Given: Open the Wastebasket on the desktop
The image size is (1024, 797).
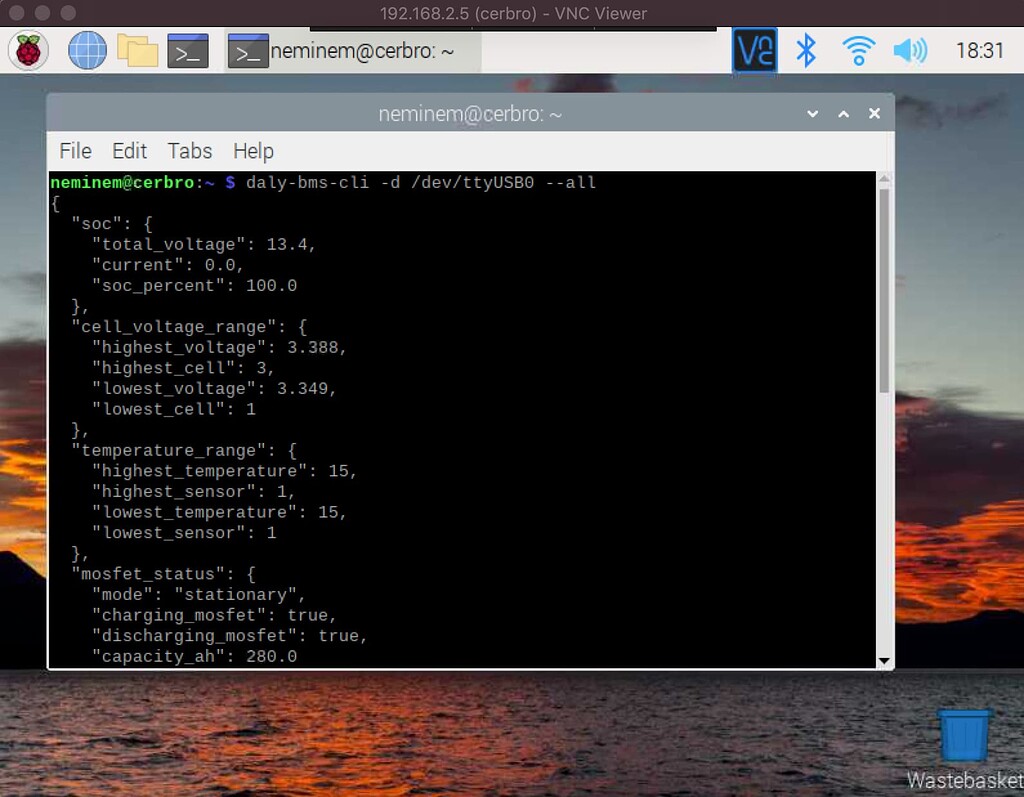Looking at the screenshot, I should click(x=962, y=736).
